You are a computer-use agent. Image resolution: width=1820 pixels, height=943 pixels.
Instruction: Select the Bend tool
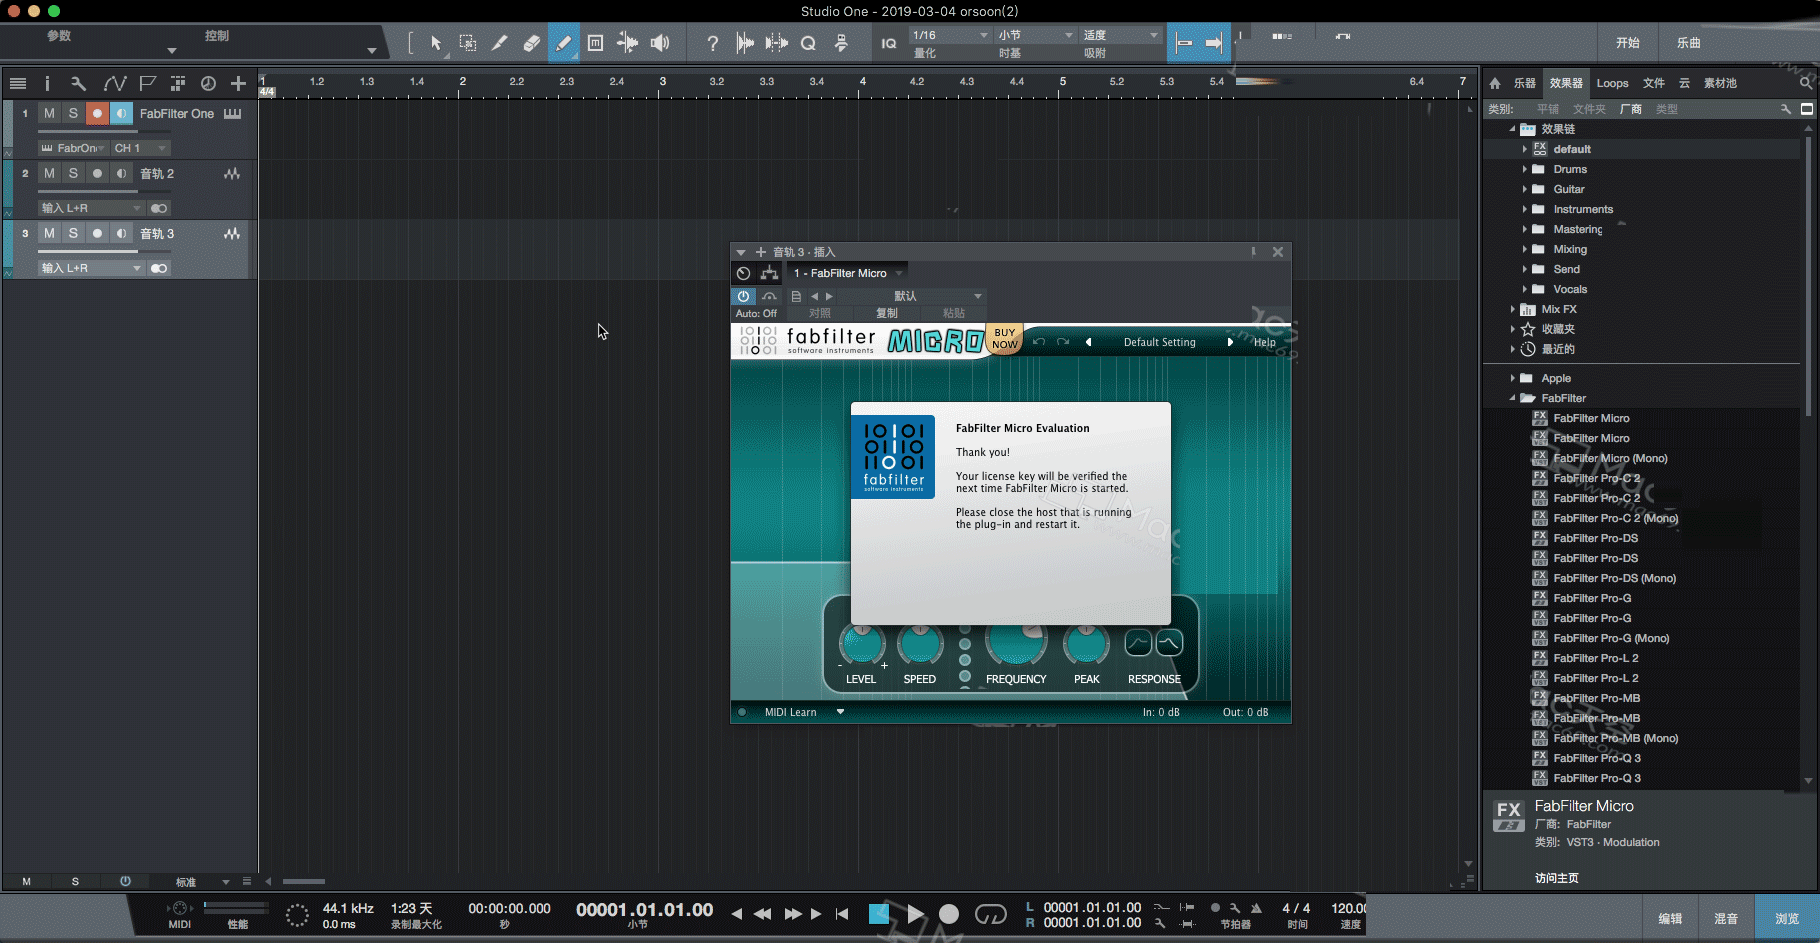tap(627, 43)
